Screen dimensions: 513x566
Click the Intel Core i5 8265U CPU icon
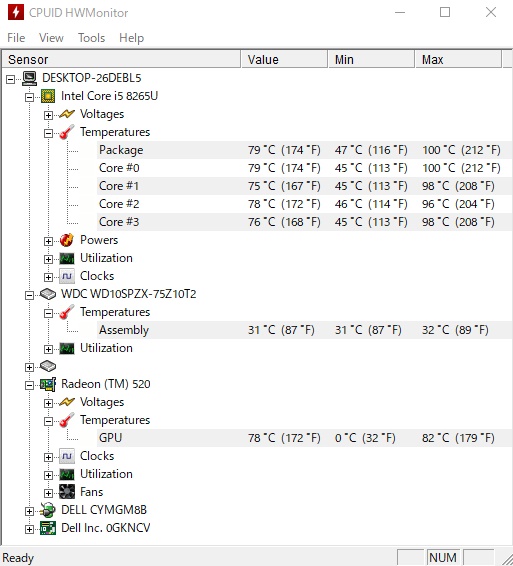48,96
